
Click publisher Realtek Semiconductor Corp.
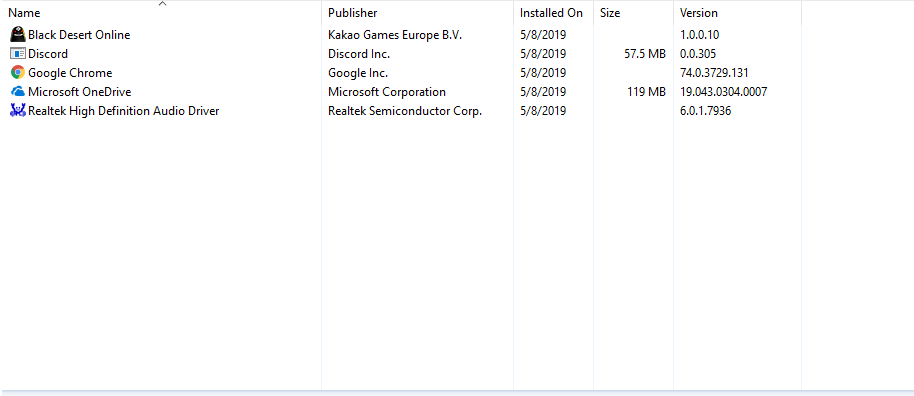[405, 111]
